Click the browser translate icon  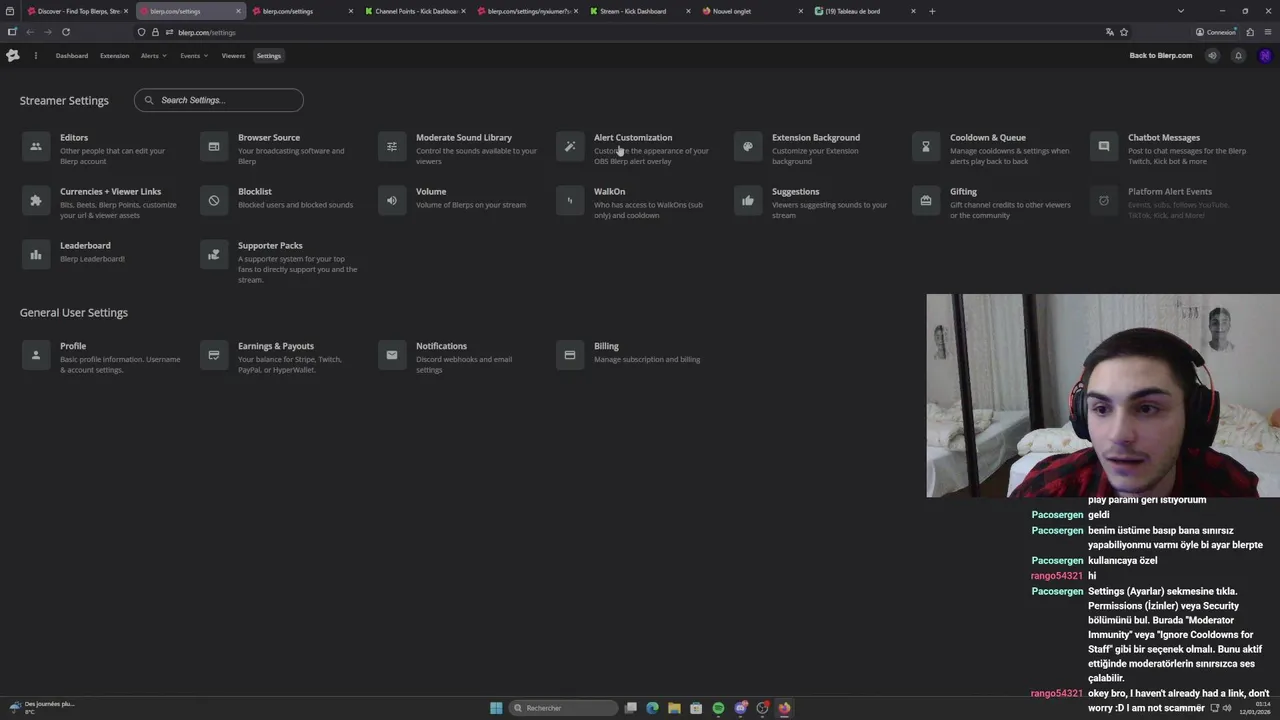click(1109, 32)
